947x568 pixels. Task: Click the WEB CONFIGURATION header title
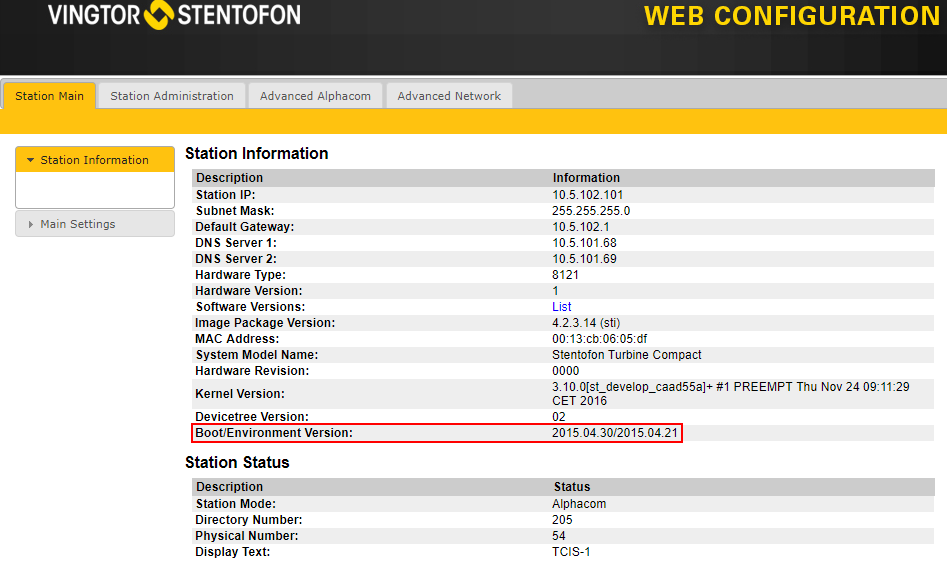pos(791,17)
